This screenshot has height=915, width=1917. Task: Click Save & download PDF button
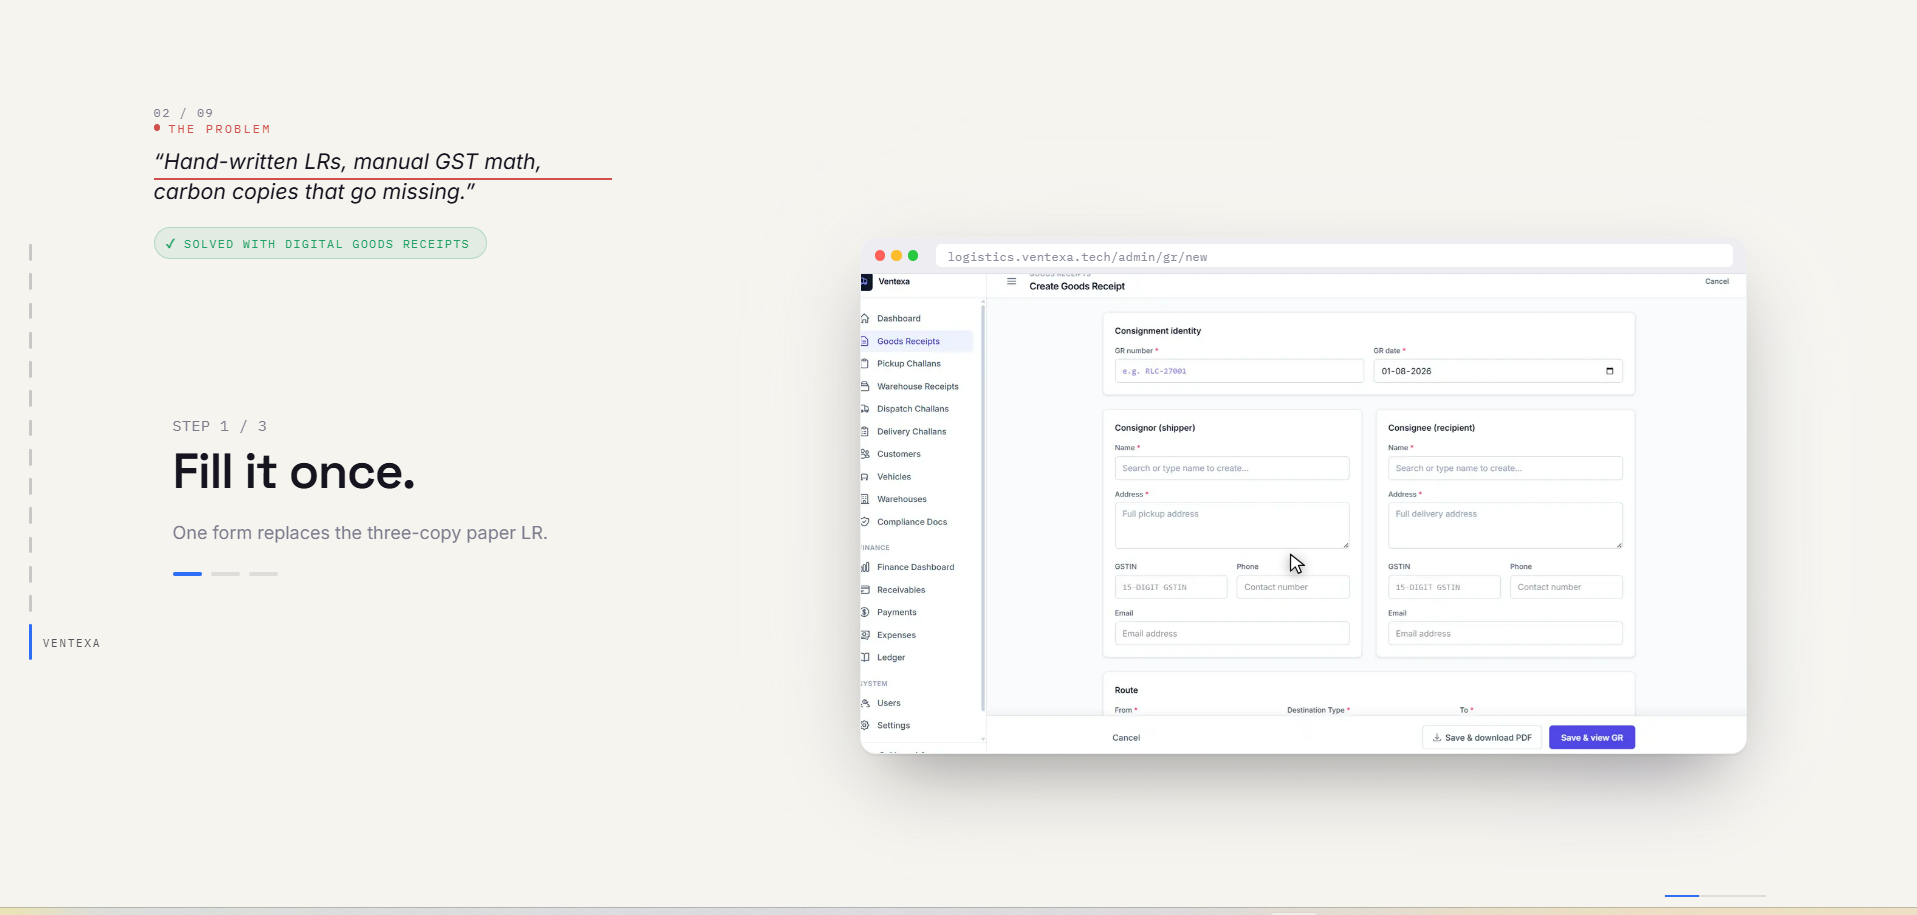(1482, 738)
